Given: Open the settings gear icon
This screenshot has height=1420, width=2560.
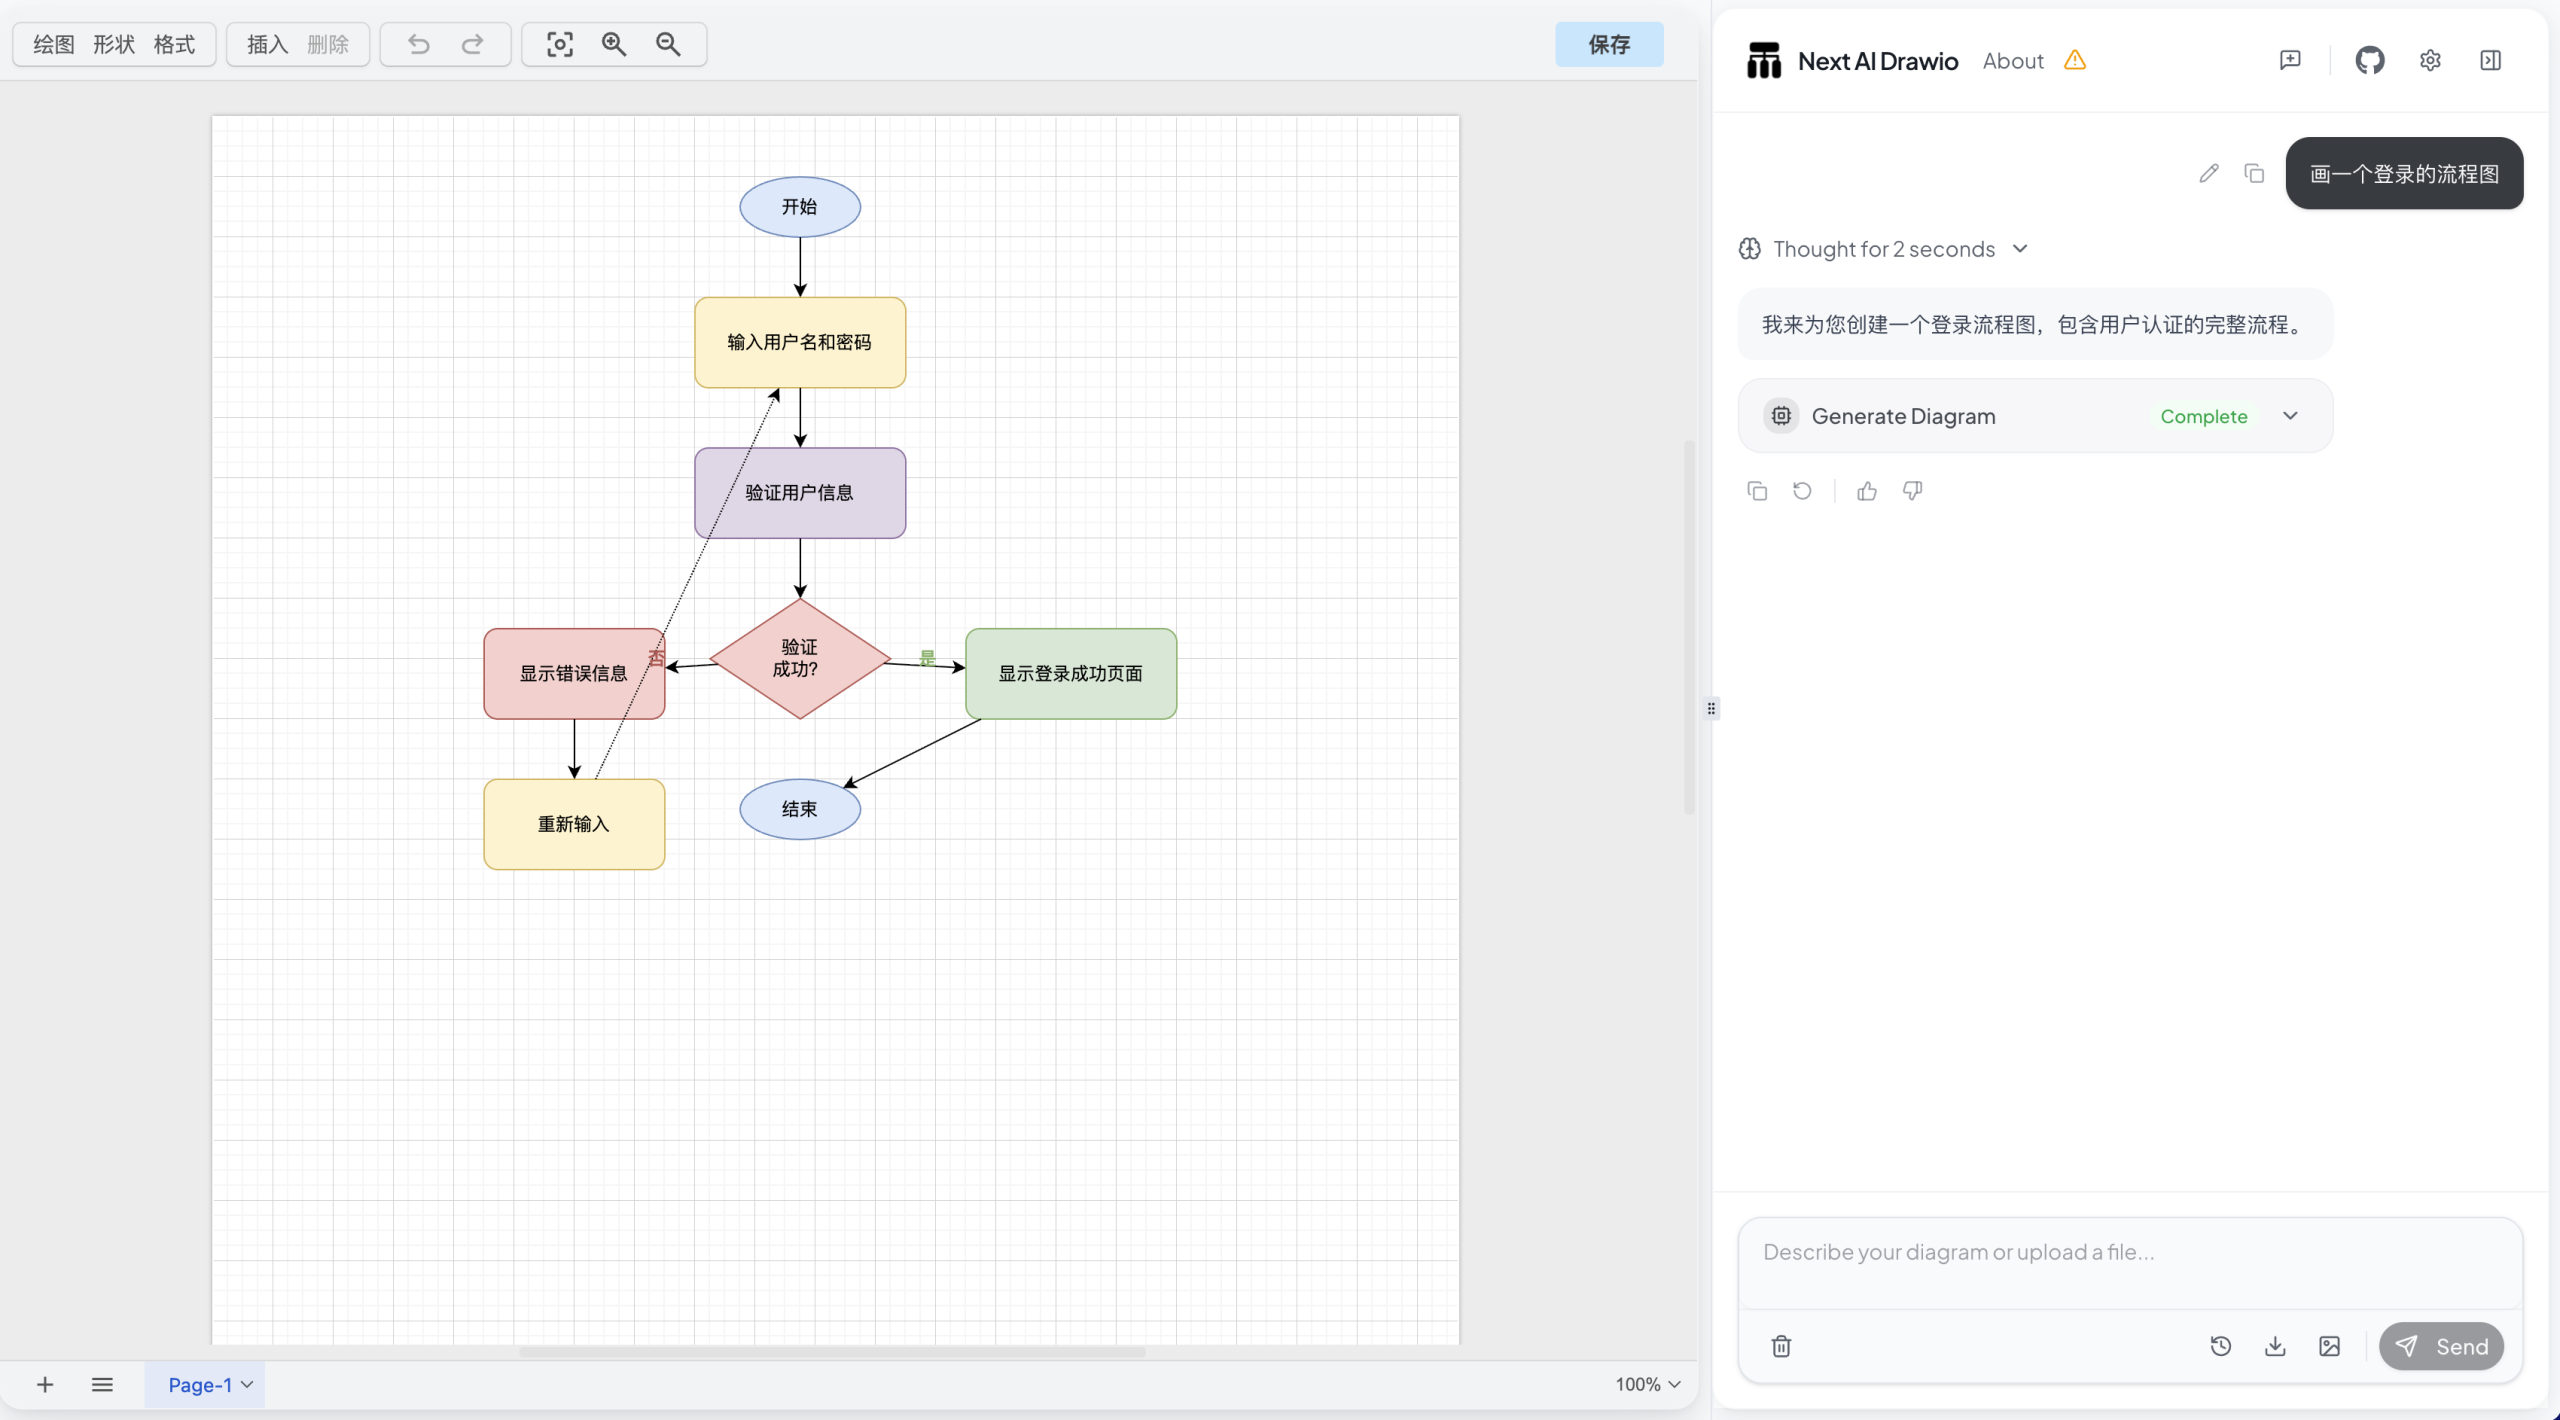Looking at the screenshot, I should [x=2430, y=60].
